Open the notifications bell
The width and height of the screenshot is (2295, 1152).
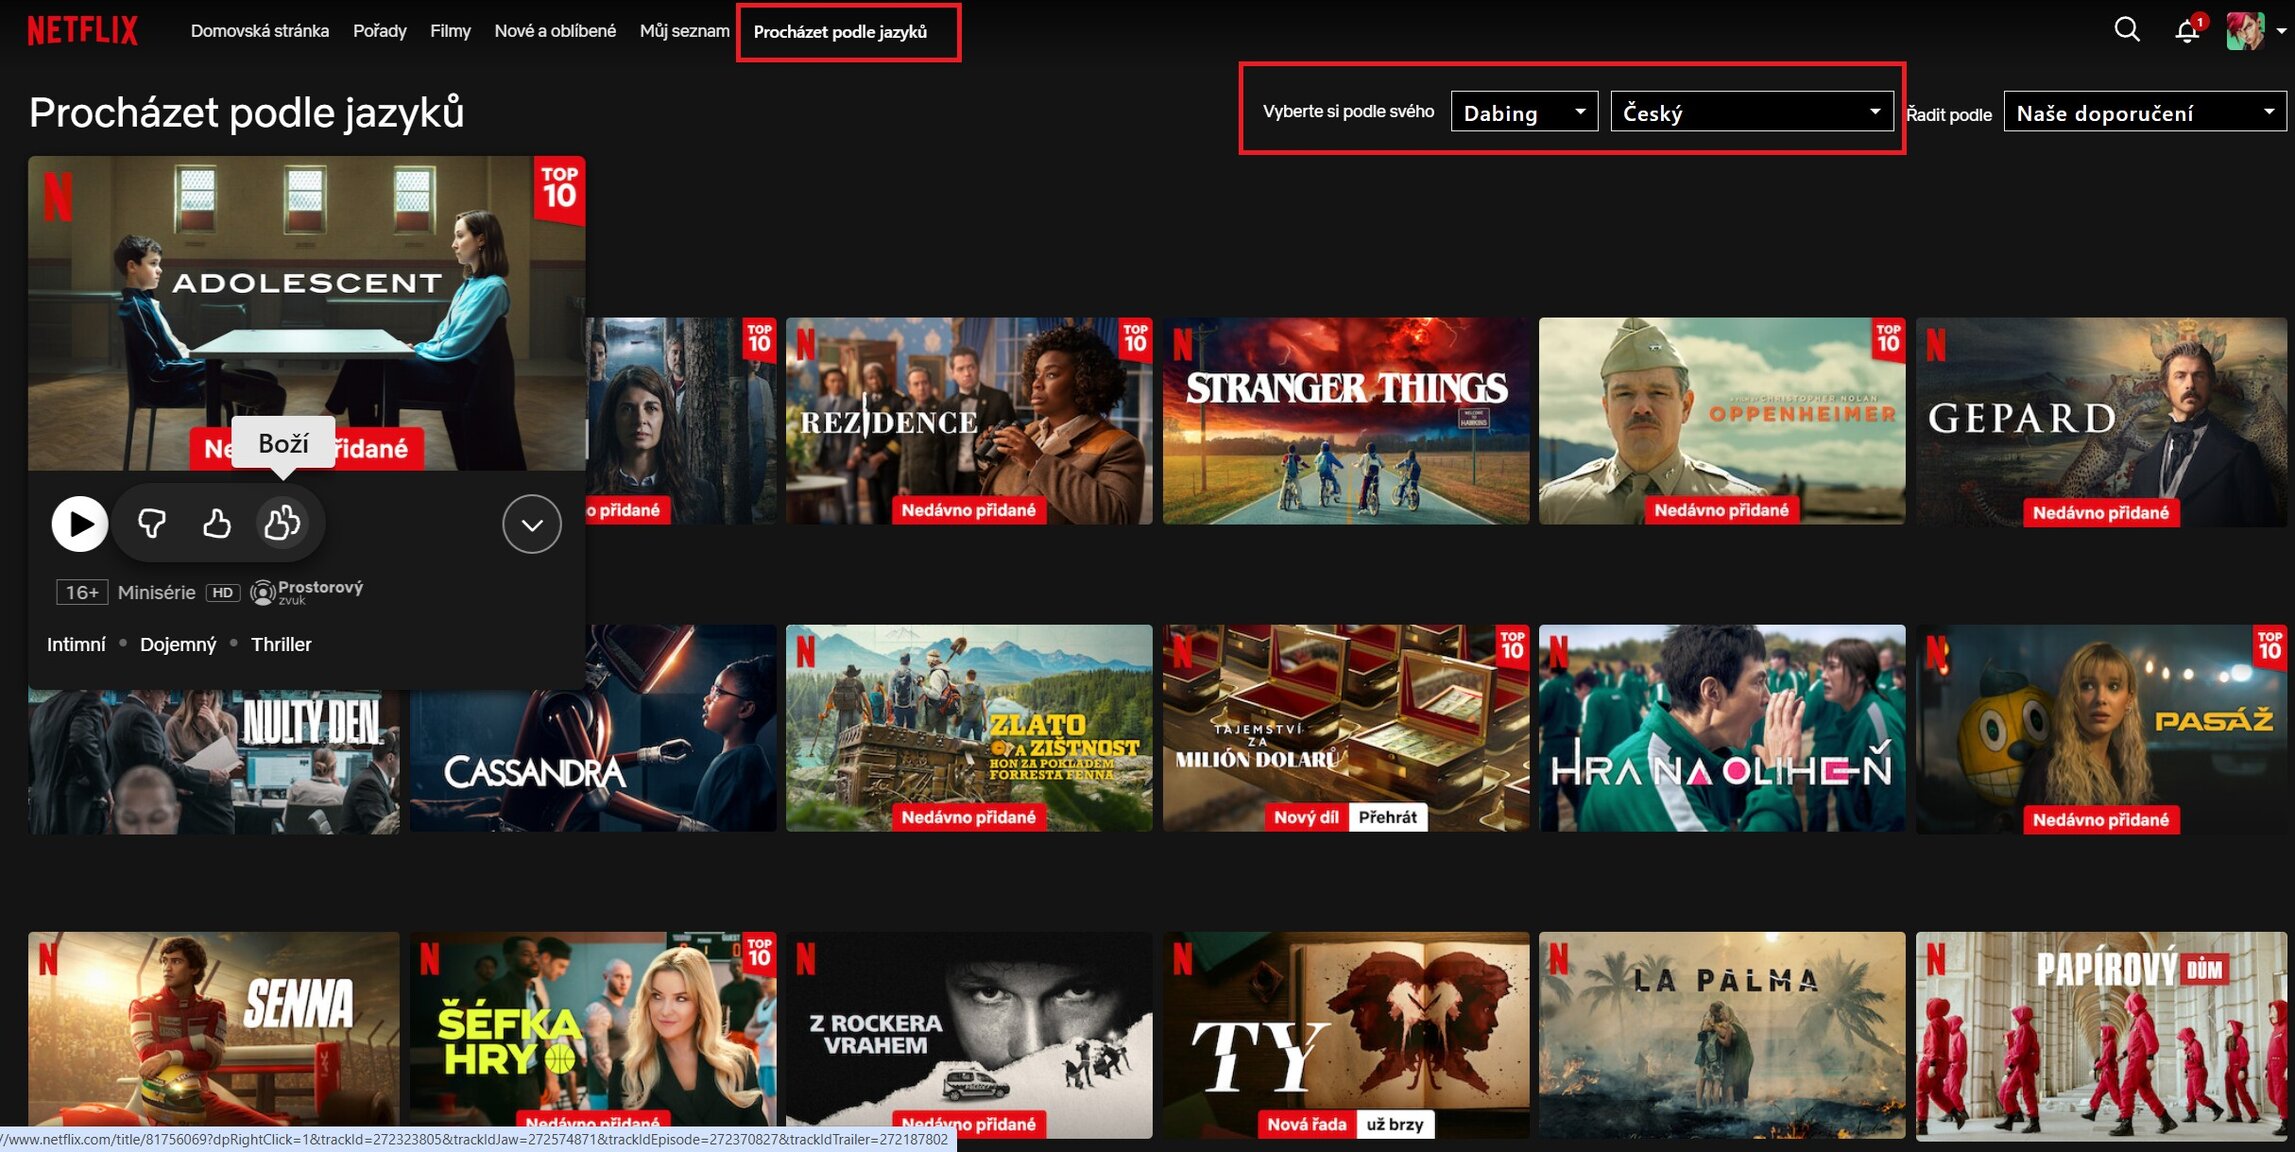2187,31
